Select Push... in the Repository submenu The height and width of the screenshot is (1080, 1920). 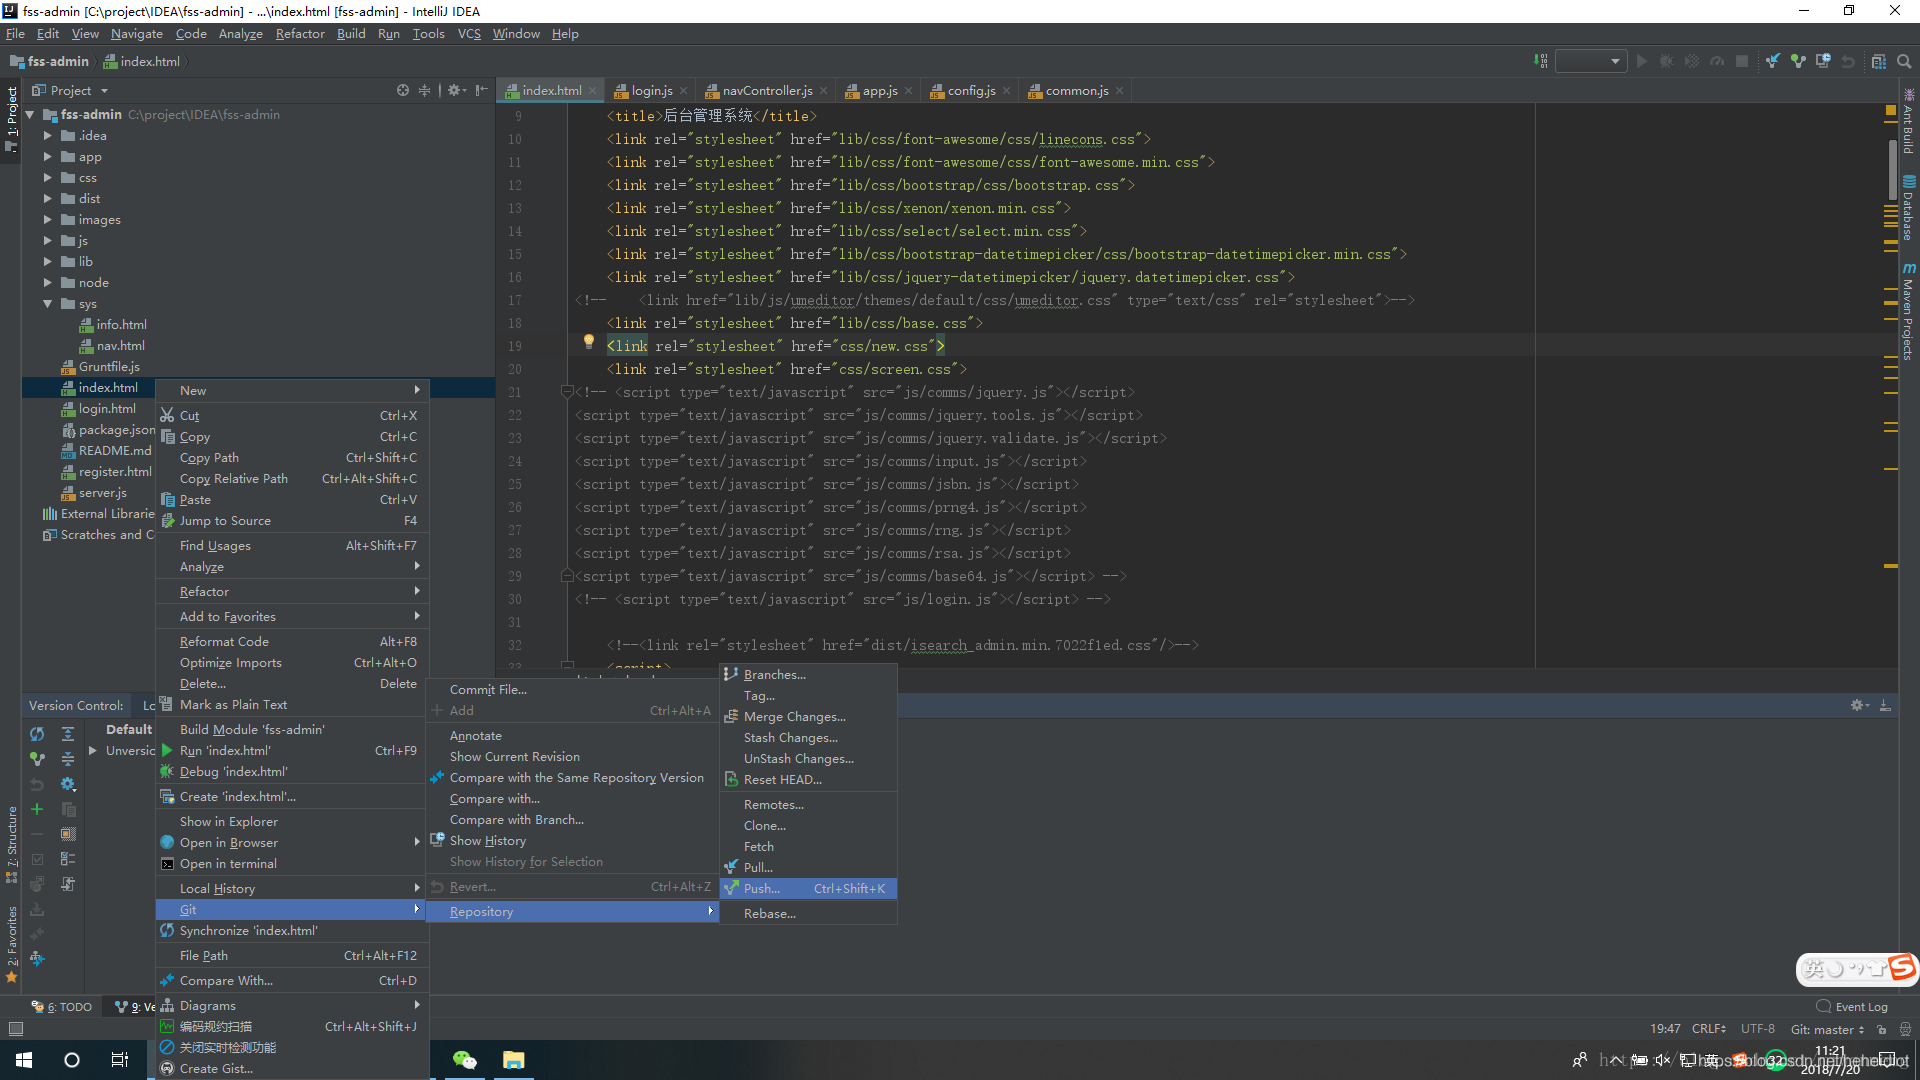(x=762, y=889)
